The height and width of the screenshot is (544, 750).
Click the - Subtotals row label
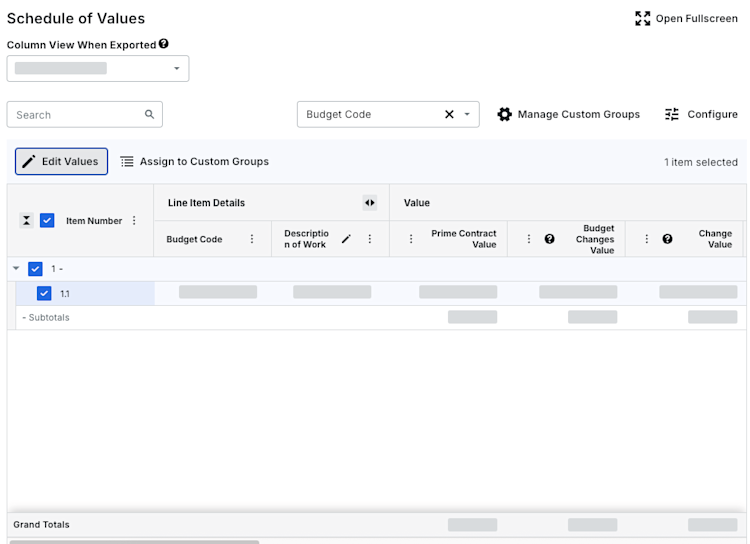(46, 318)
